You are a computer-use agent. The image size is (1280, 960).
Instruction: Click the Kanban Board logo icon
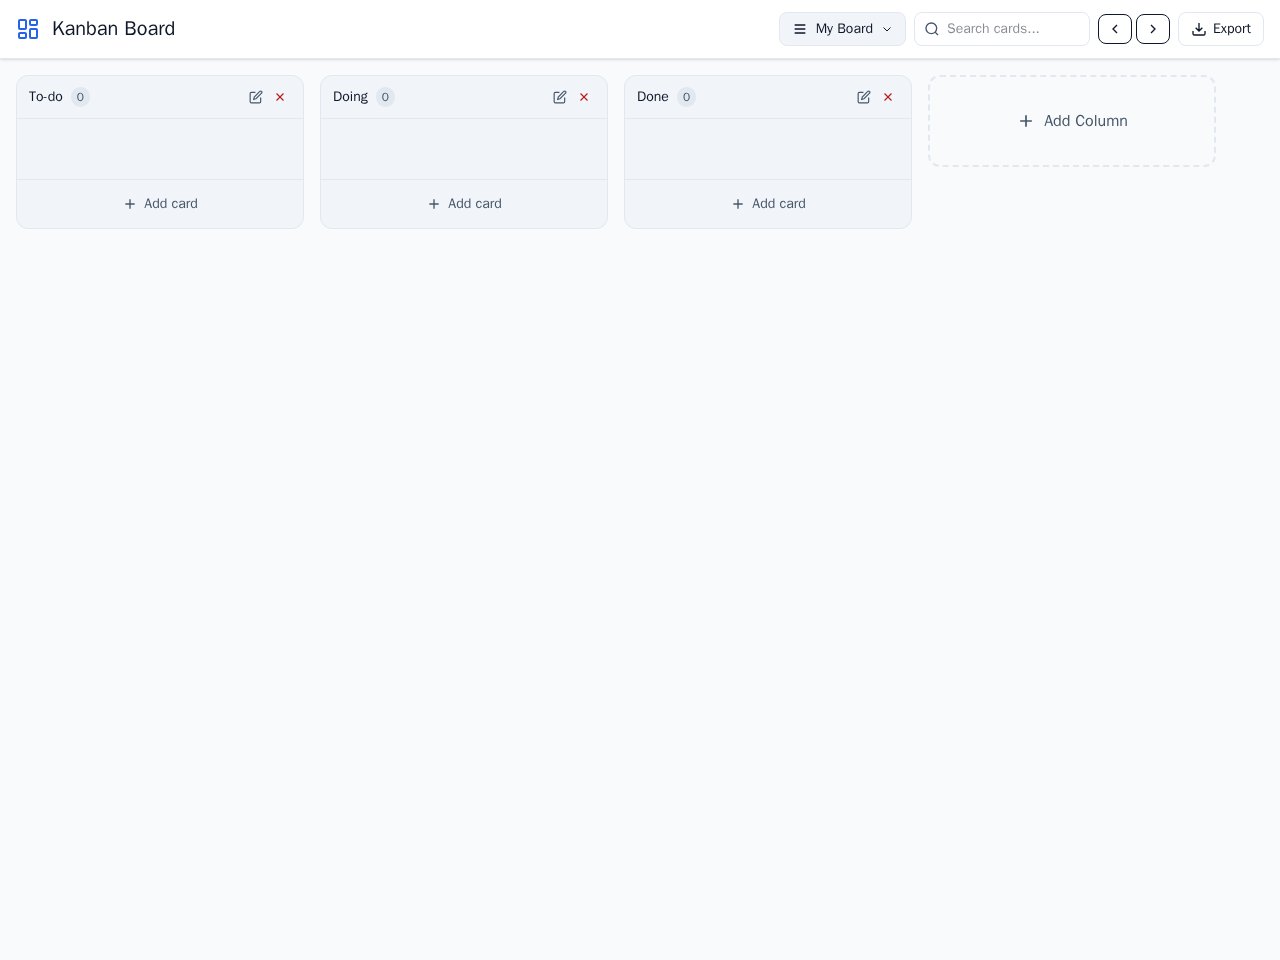(x=28, y=29)
